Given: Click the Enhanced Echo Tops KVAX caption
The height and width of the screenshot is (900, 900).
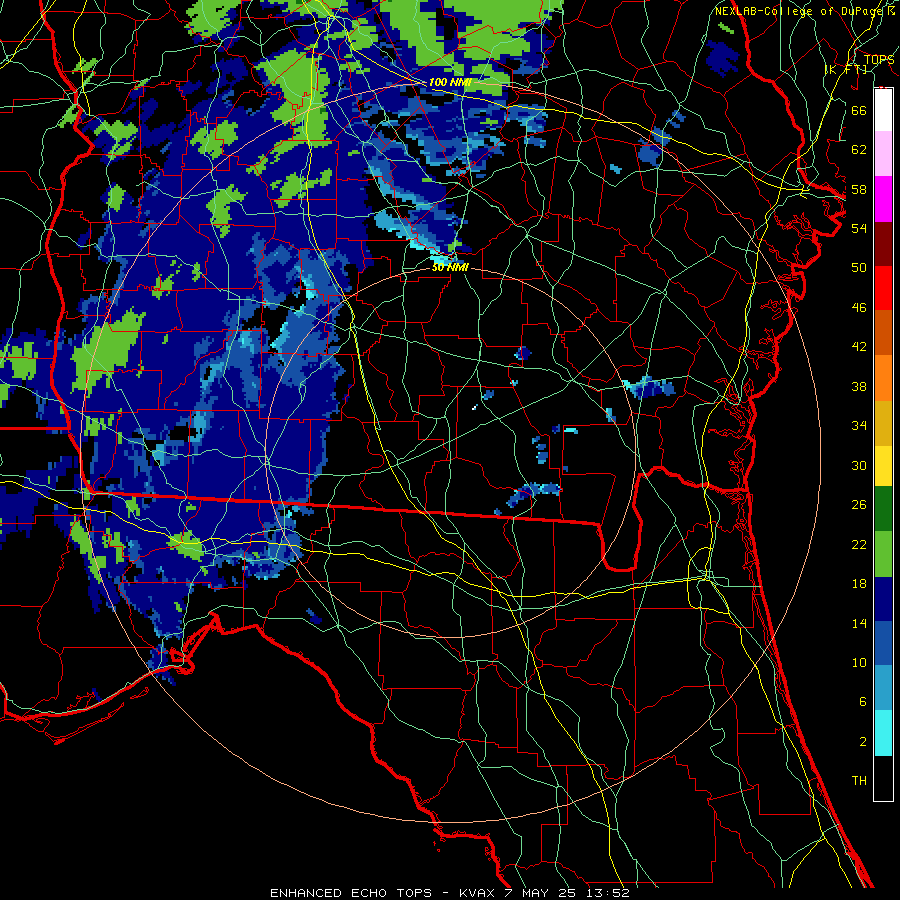Looking at the screenshot, I should click(450, 893).
